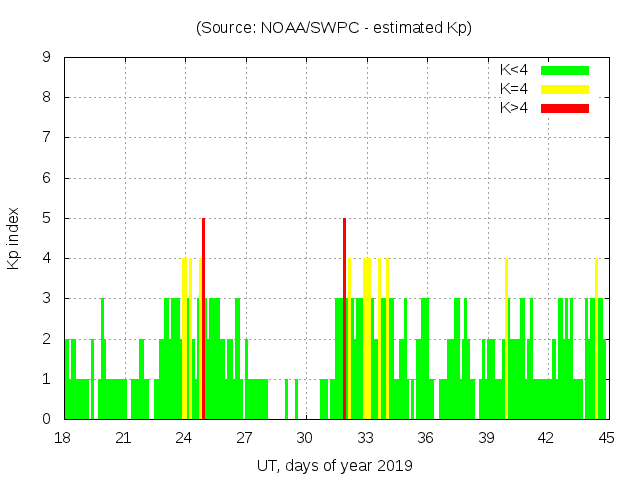Click the red K>4 legend swatch
640x480 pixels.
pyautogui.click(x=565, y=107)
